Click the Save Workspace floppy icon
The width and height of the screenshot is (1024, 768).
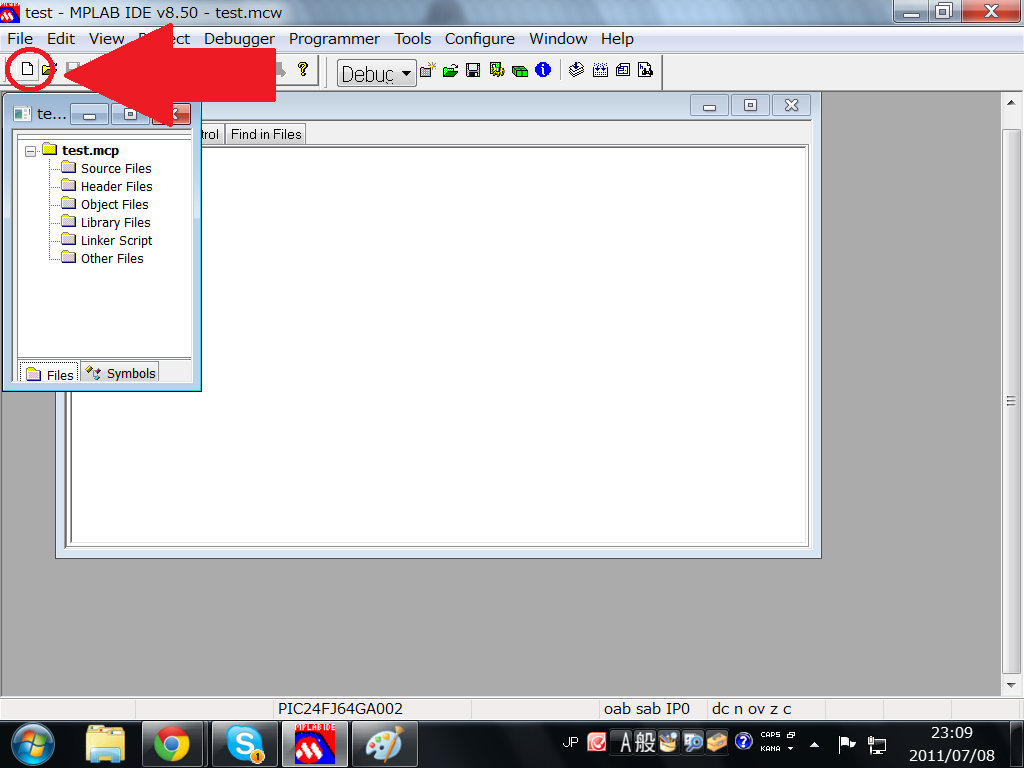click(x=473, y=70)
